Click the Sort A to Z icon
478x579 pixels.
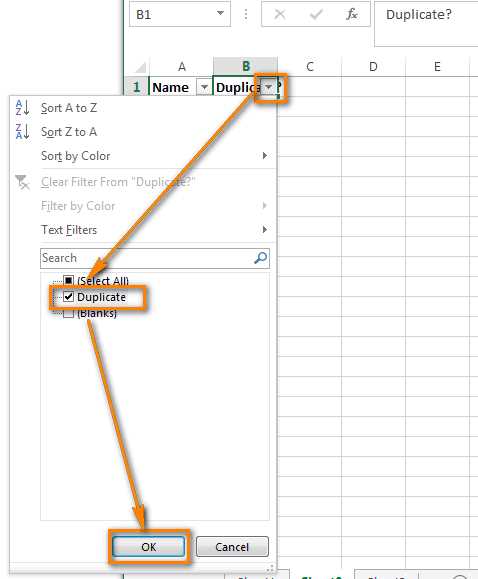(22, 108)
